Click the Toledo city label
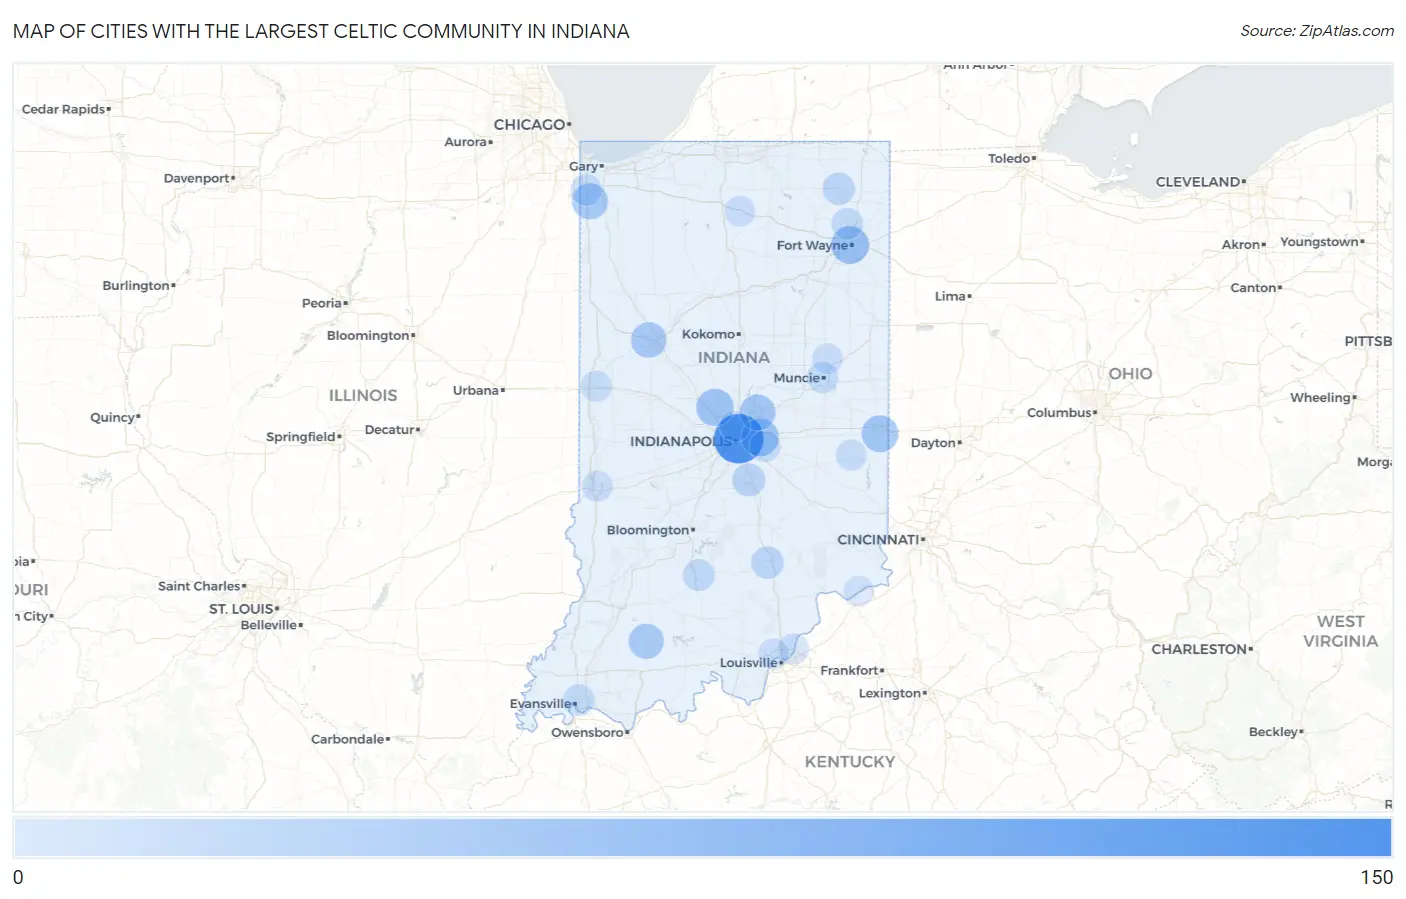The width and height of the screenshot is (1406, 899). point(1009,158)
